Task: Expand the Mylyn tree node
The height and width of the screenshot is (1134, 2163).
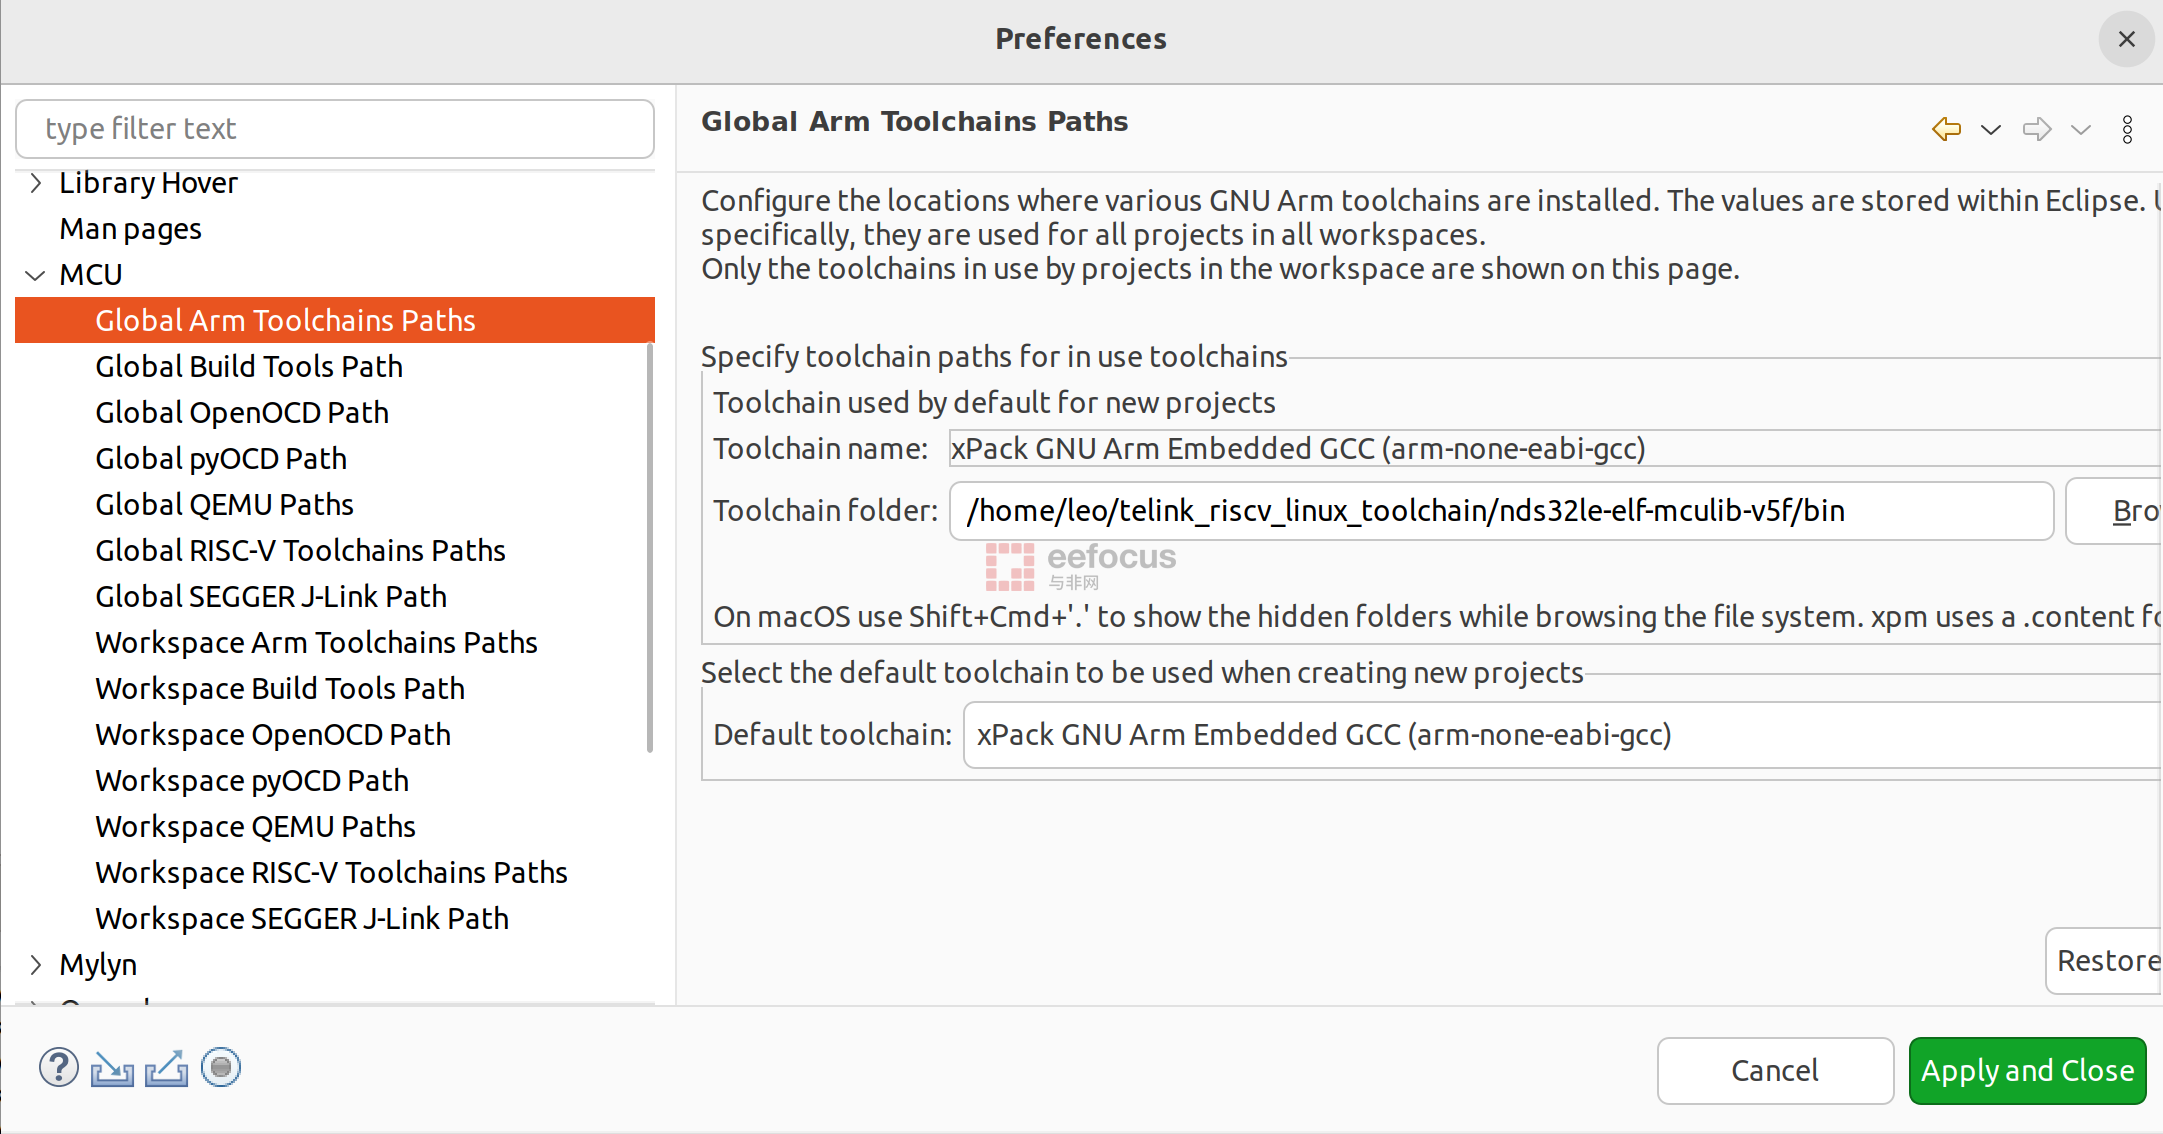Action: pos(34,962)
